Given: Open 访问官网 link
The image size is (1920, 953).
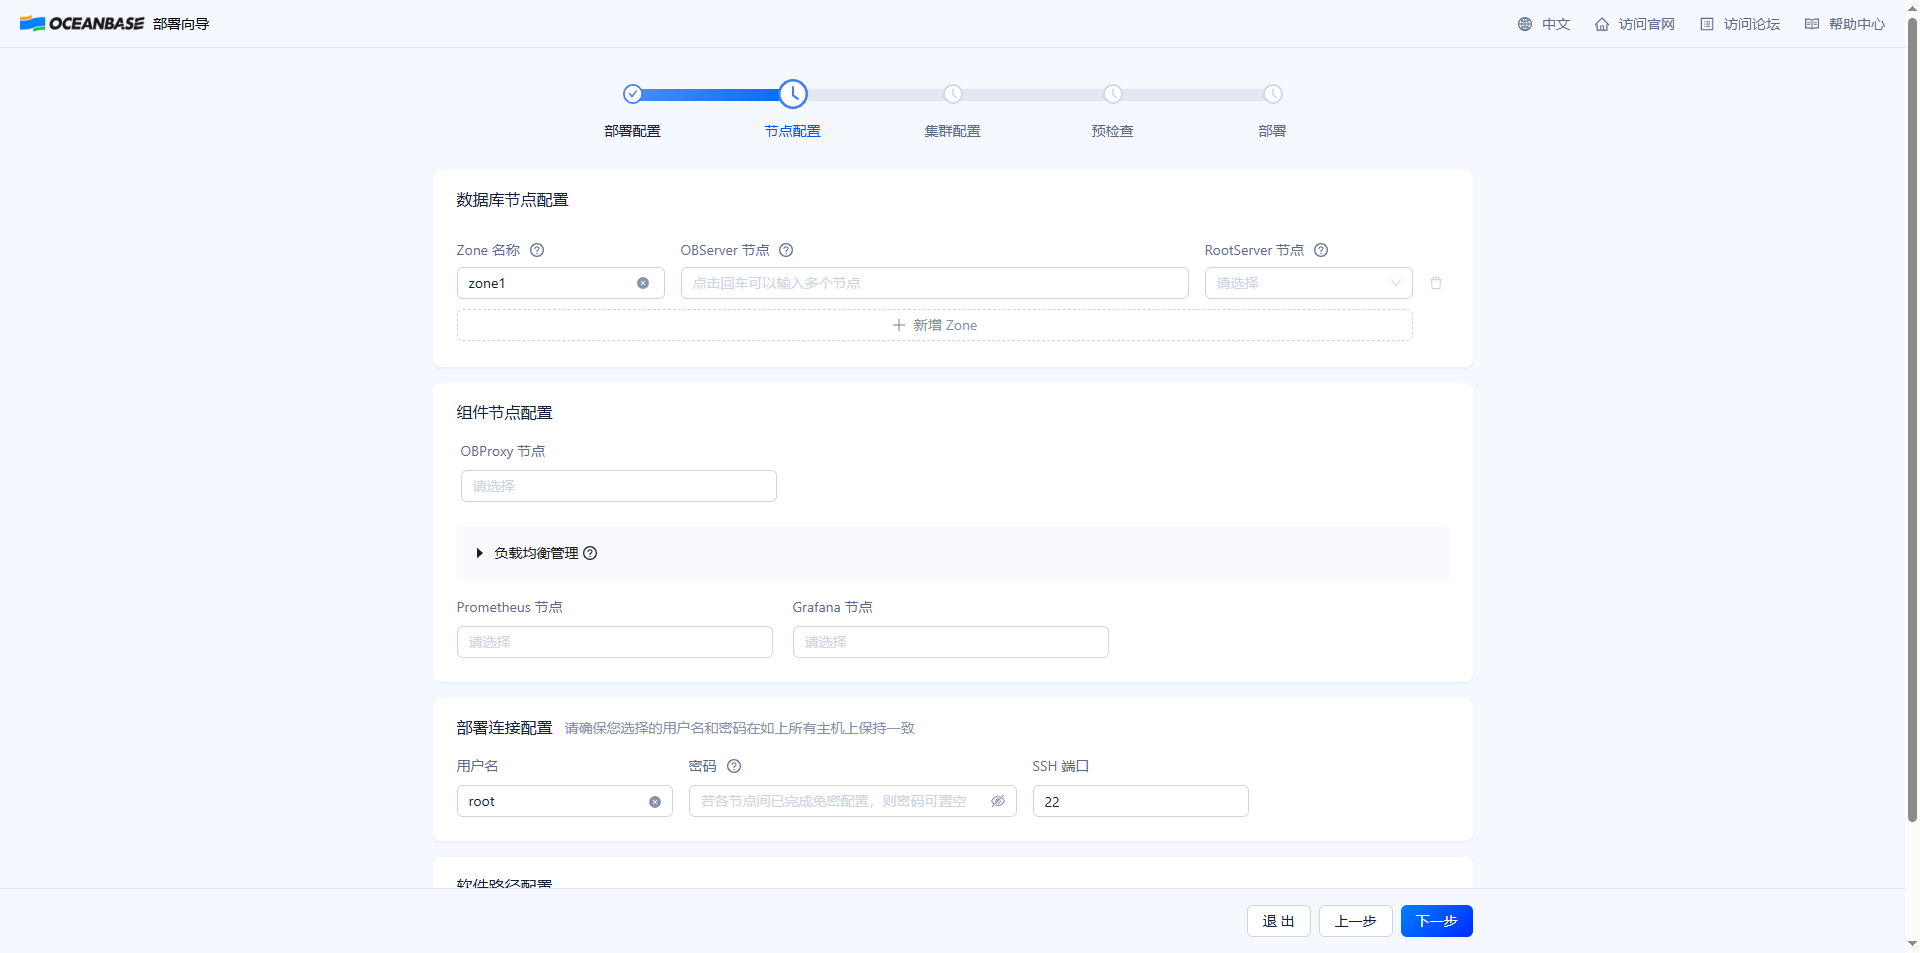Looking at the screenshot, I should tap(1647, 24).
